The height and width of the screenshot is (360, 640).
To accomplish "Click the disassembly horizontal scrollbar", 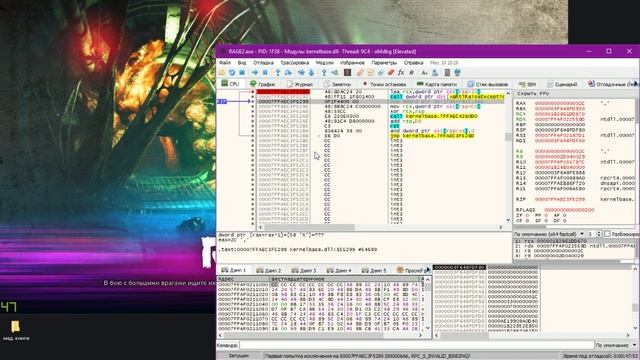I will (x=380, y=227).
